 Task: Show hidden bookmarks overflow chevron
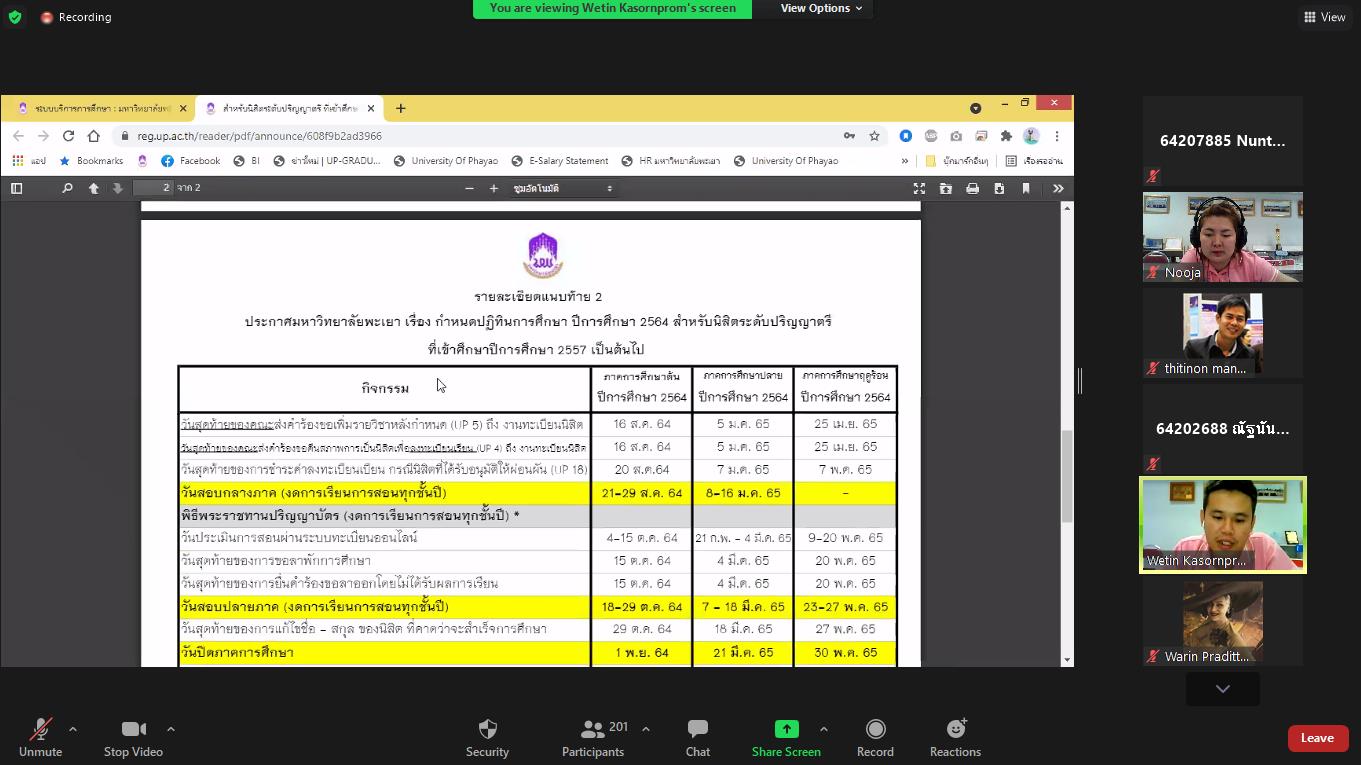click(905, 161)
